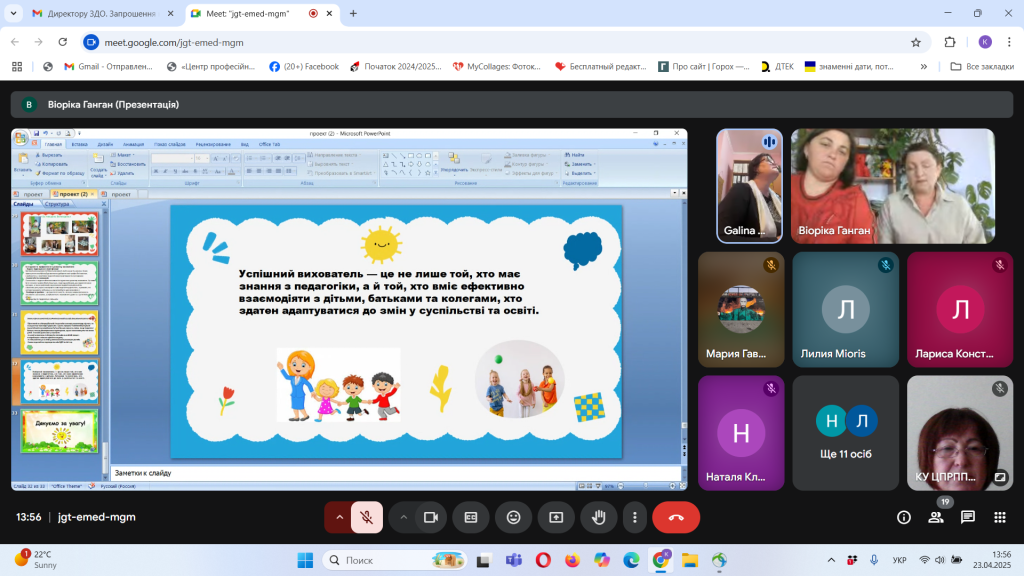Viewport: 1024px width, 576px height.
Task: Switch to the Gmail 'Директору ЗДО' tab
Action: [x=103, y=13]
